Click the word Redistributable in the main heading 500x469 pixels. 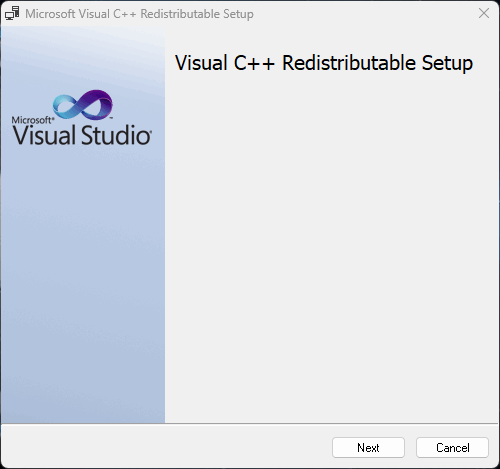[349, 62]
